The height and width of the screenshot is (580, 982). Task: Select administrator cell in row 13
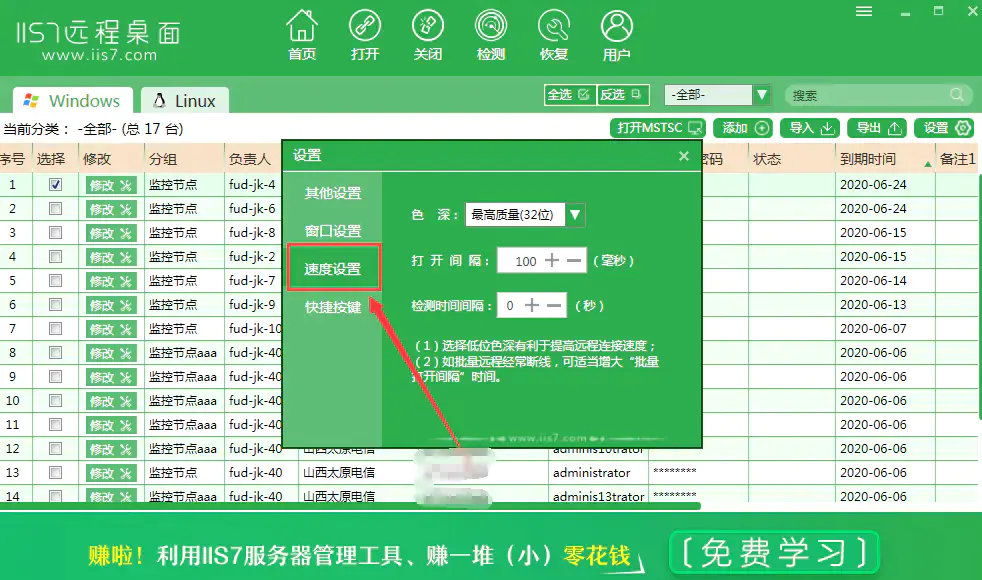click(598, 473)
